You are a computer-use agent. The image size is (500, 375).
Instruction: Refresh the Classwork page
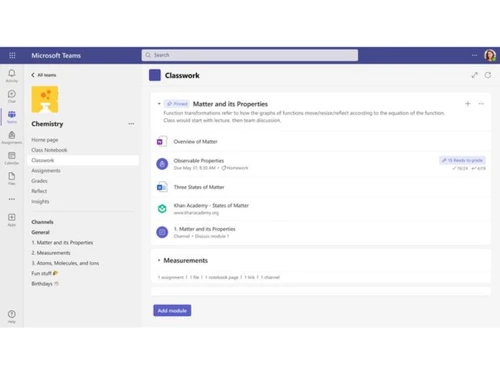488,75
